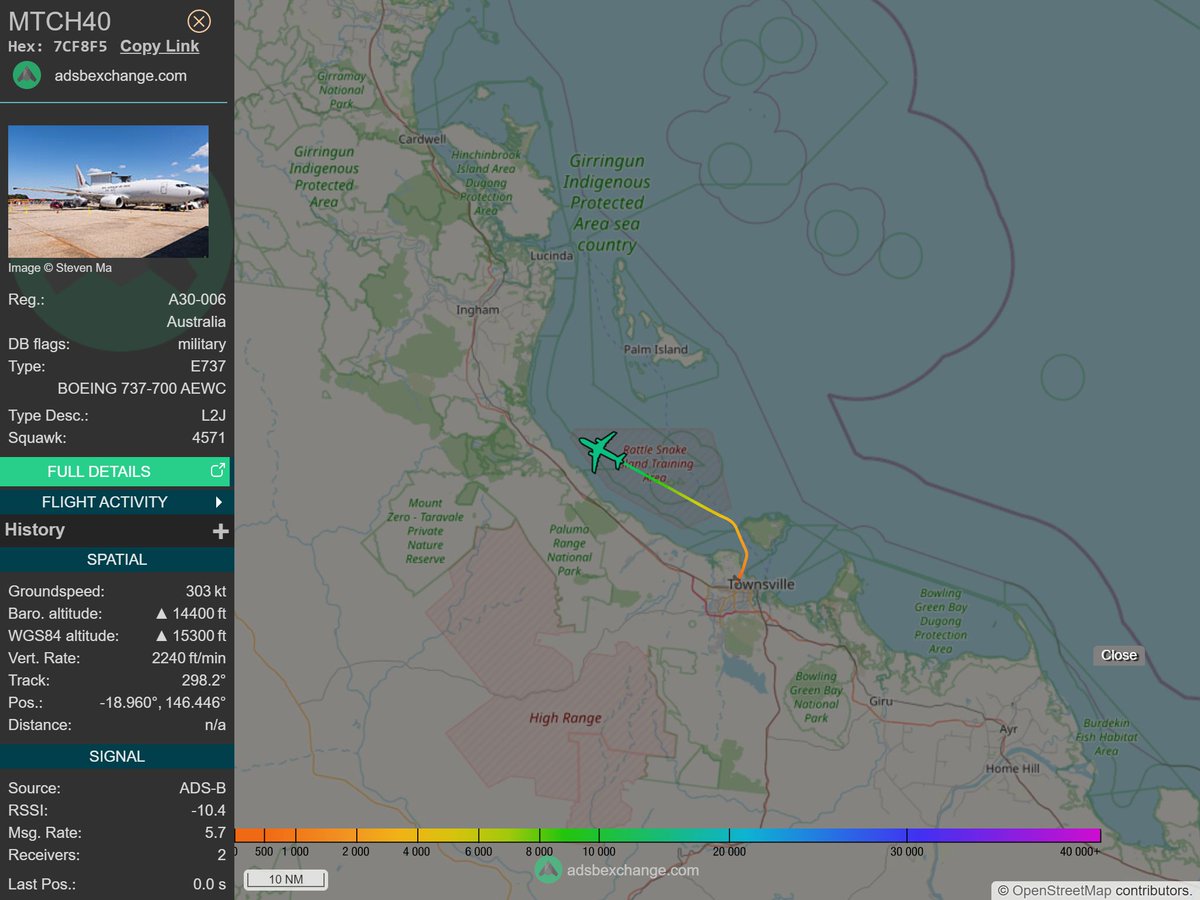Click the adsbexchange.com logo below the map
The width and height of the screenshot is (1200, 900).
546,871
